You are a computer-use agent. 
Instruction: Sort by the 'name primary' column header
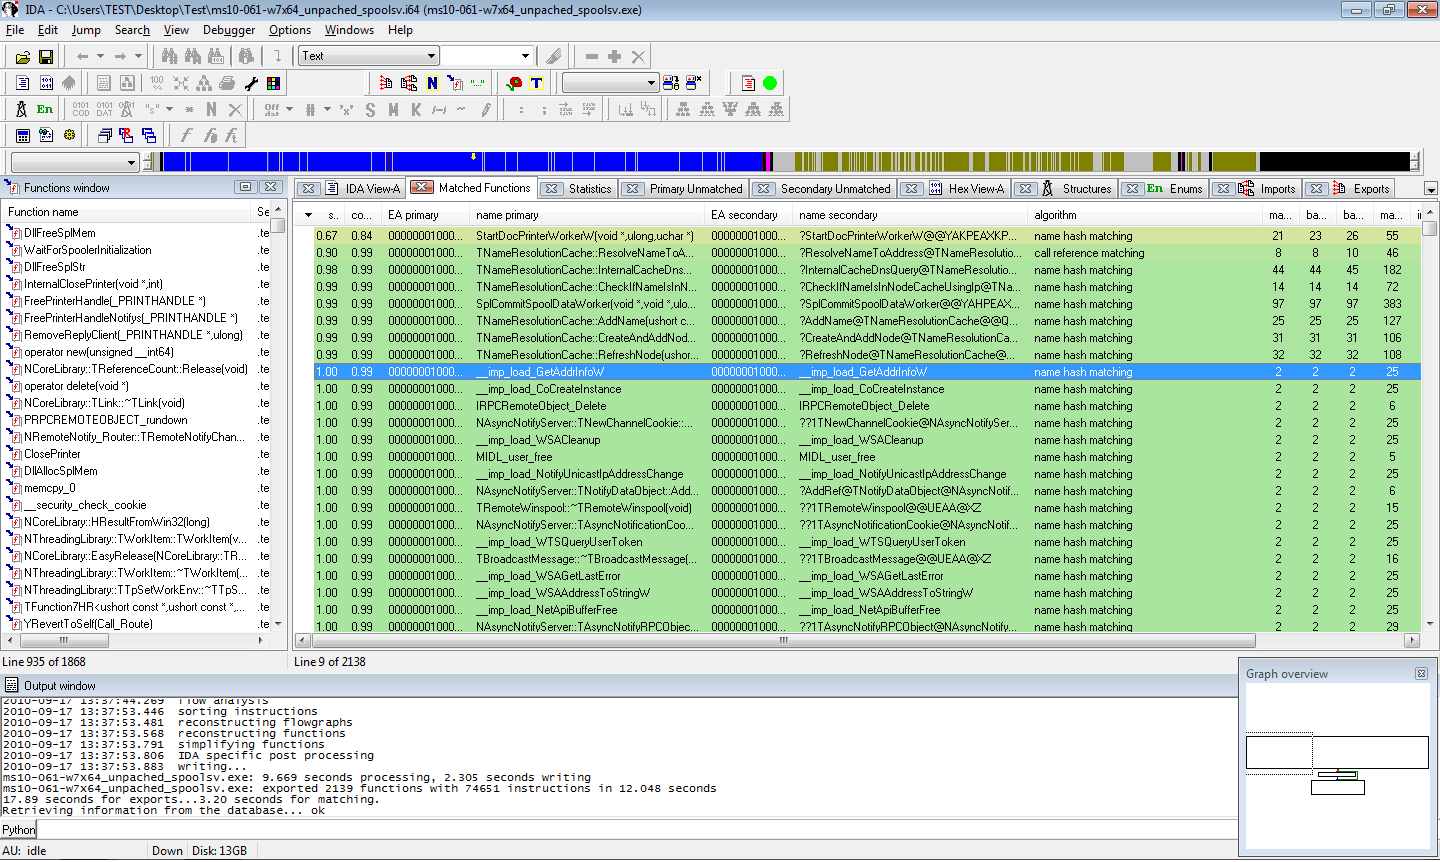tap(588, 215)
